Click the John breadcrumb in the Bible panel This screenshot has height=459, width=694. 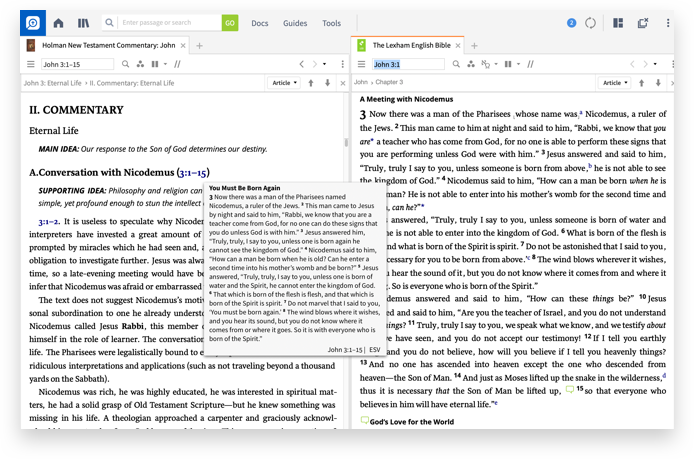[x=361, y=82]
